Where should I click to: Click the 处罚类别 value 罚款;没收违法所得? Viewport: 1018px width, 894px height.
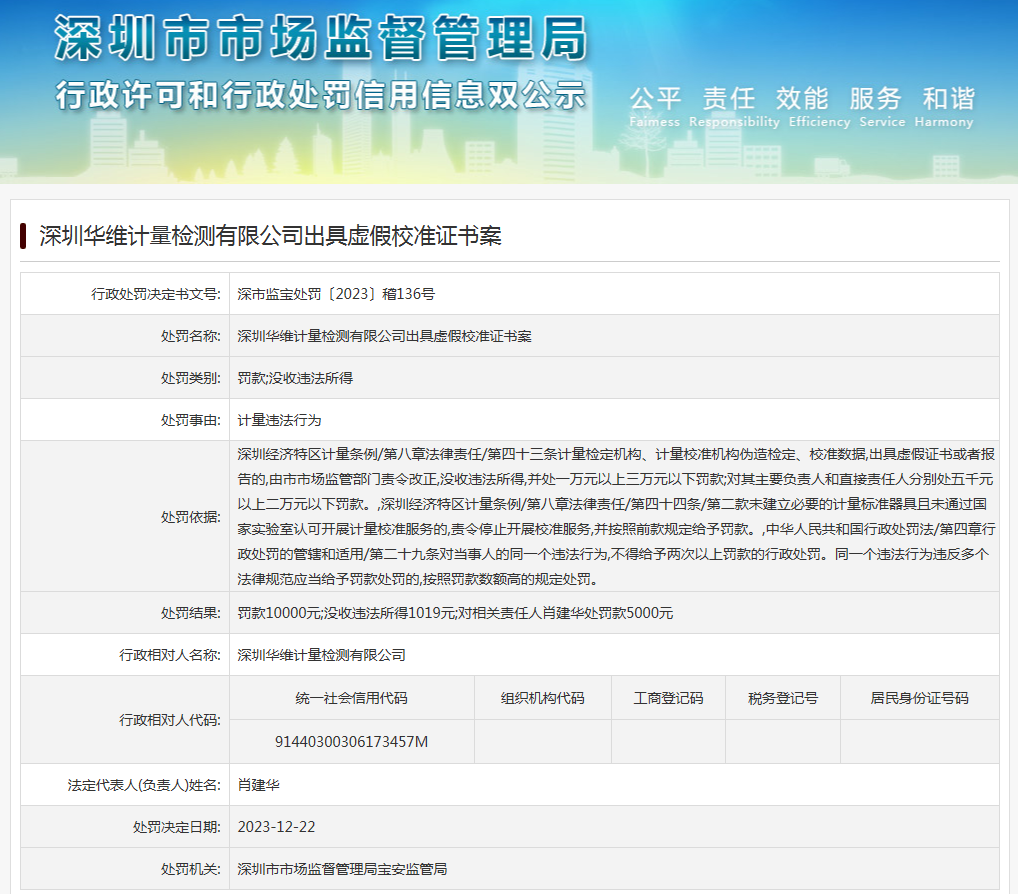click(295, 378)
